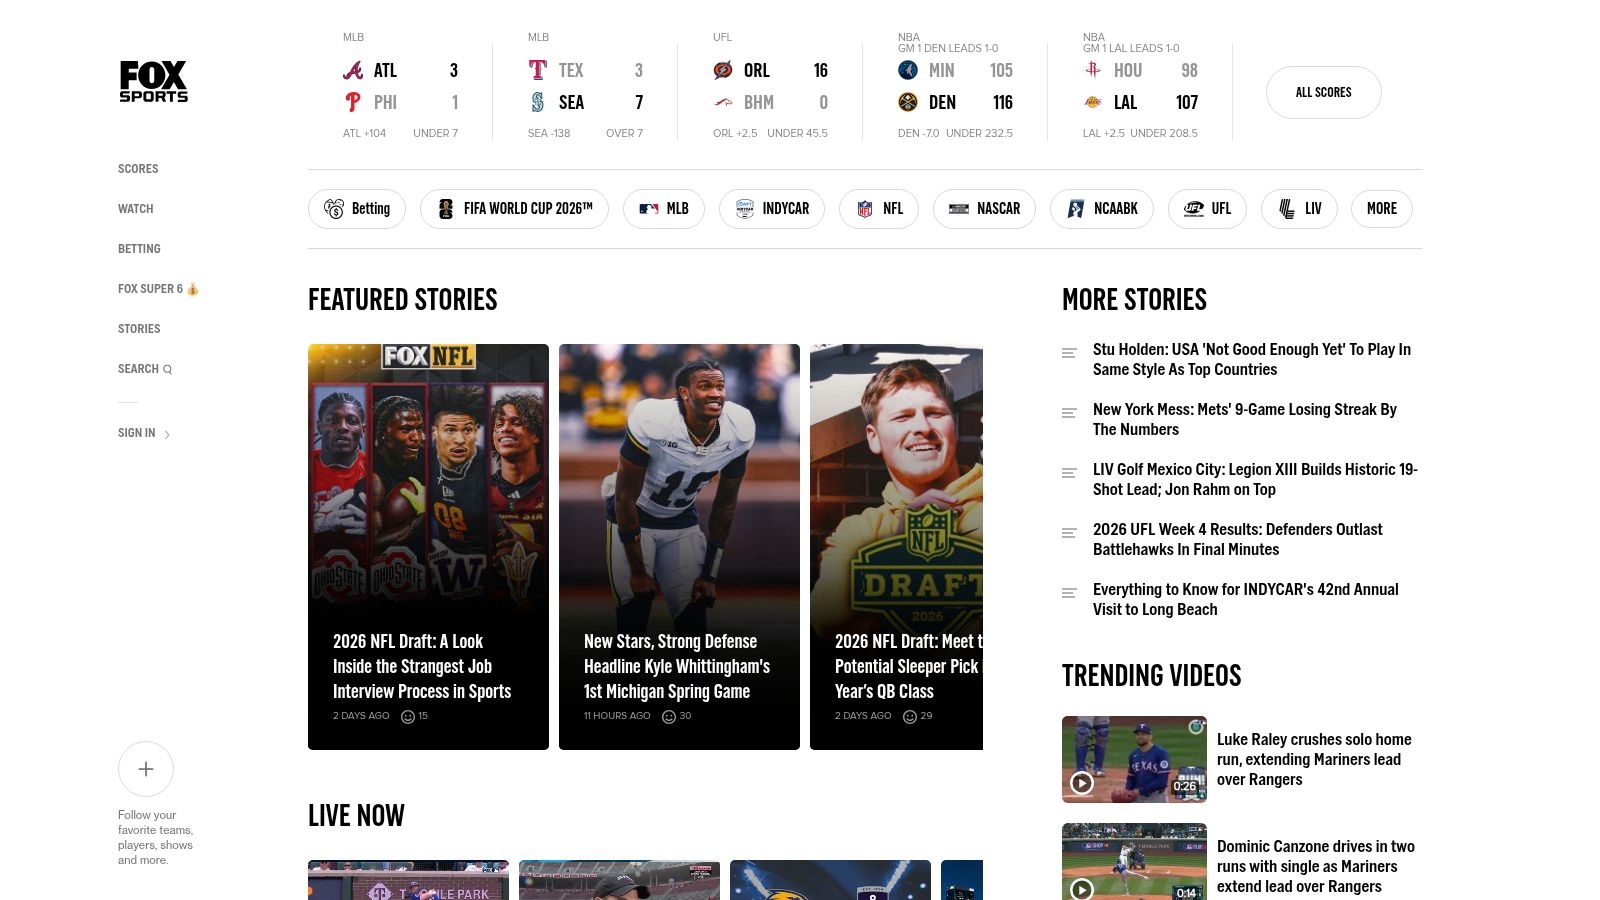Viewport: 1600px width, 900px height.
Task: Expand the Sign In chevron
Action: [167, 434]
